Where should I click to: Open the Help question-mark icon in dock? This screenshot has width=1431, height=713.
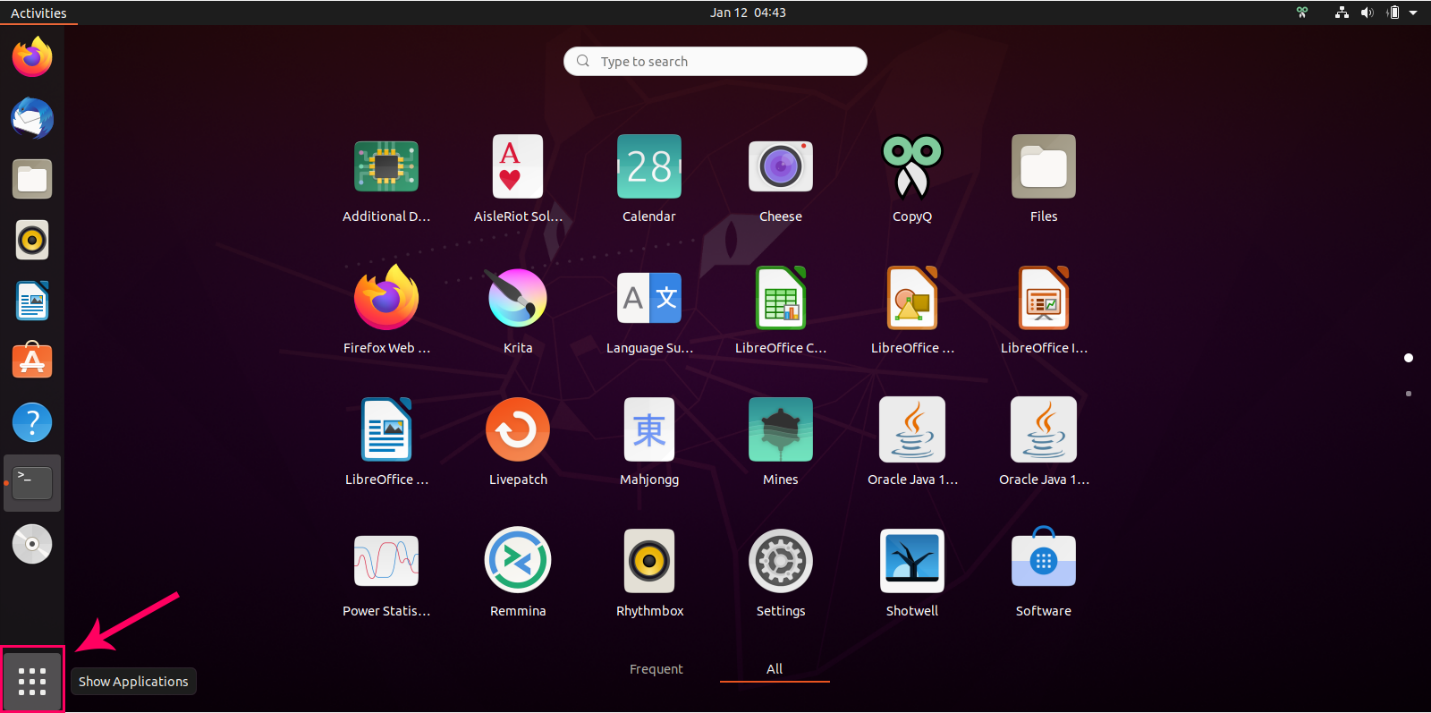tap(32, 422)
